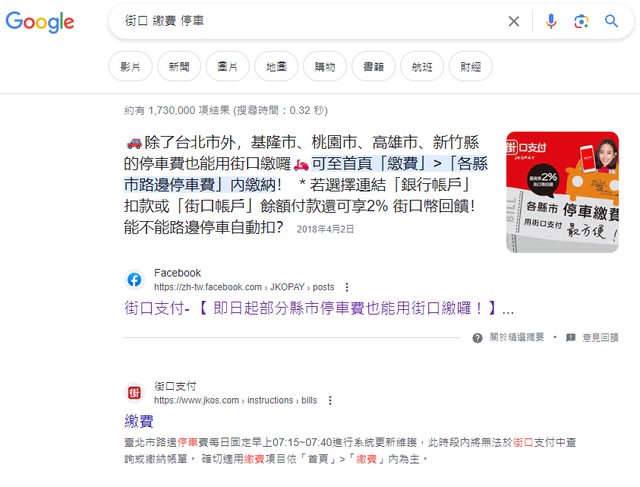
Task: Open more options for jkos.com result
Action: 330,400
